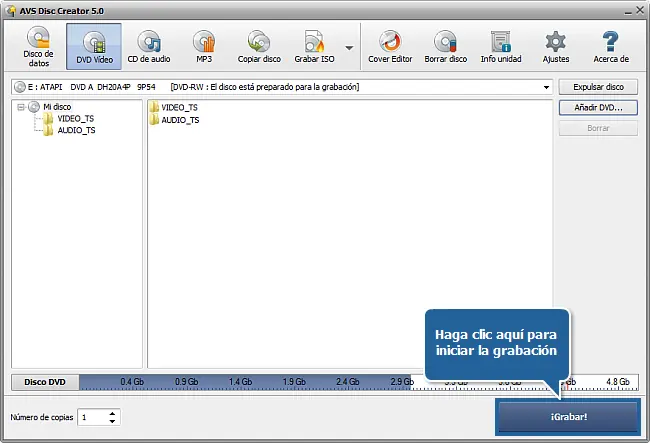Viewport: 650px width, 443px height.
Task: Click the drive disc icon in drive selector
Action: tap(19, 87)
